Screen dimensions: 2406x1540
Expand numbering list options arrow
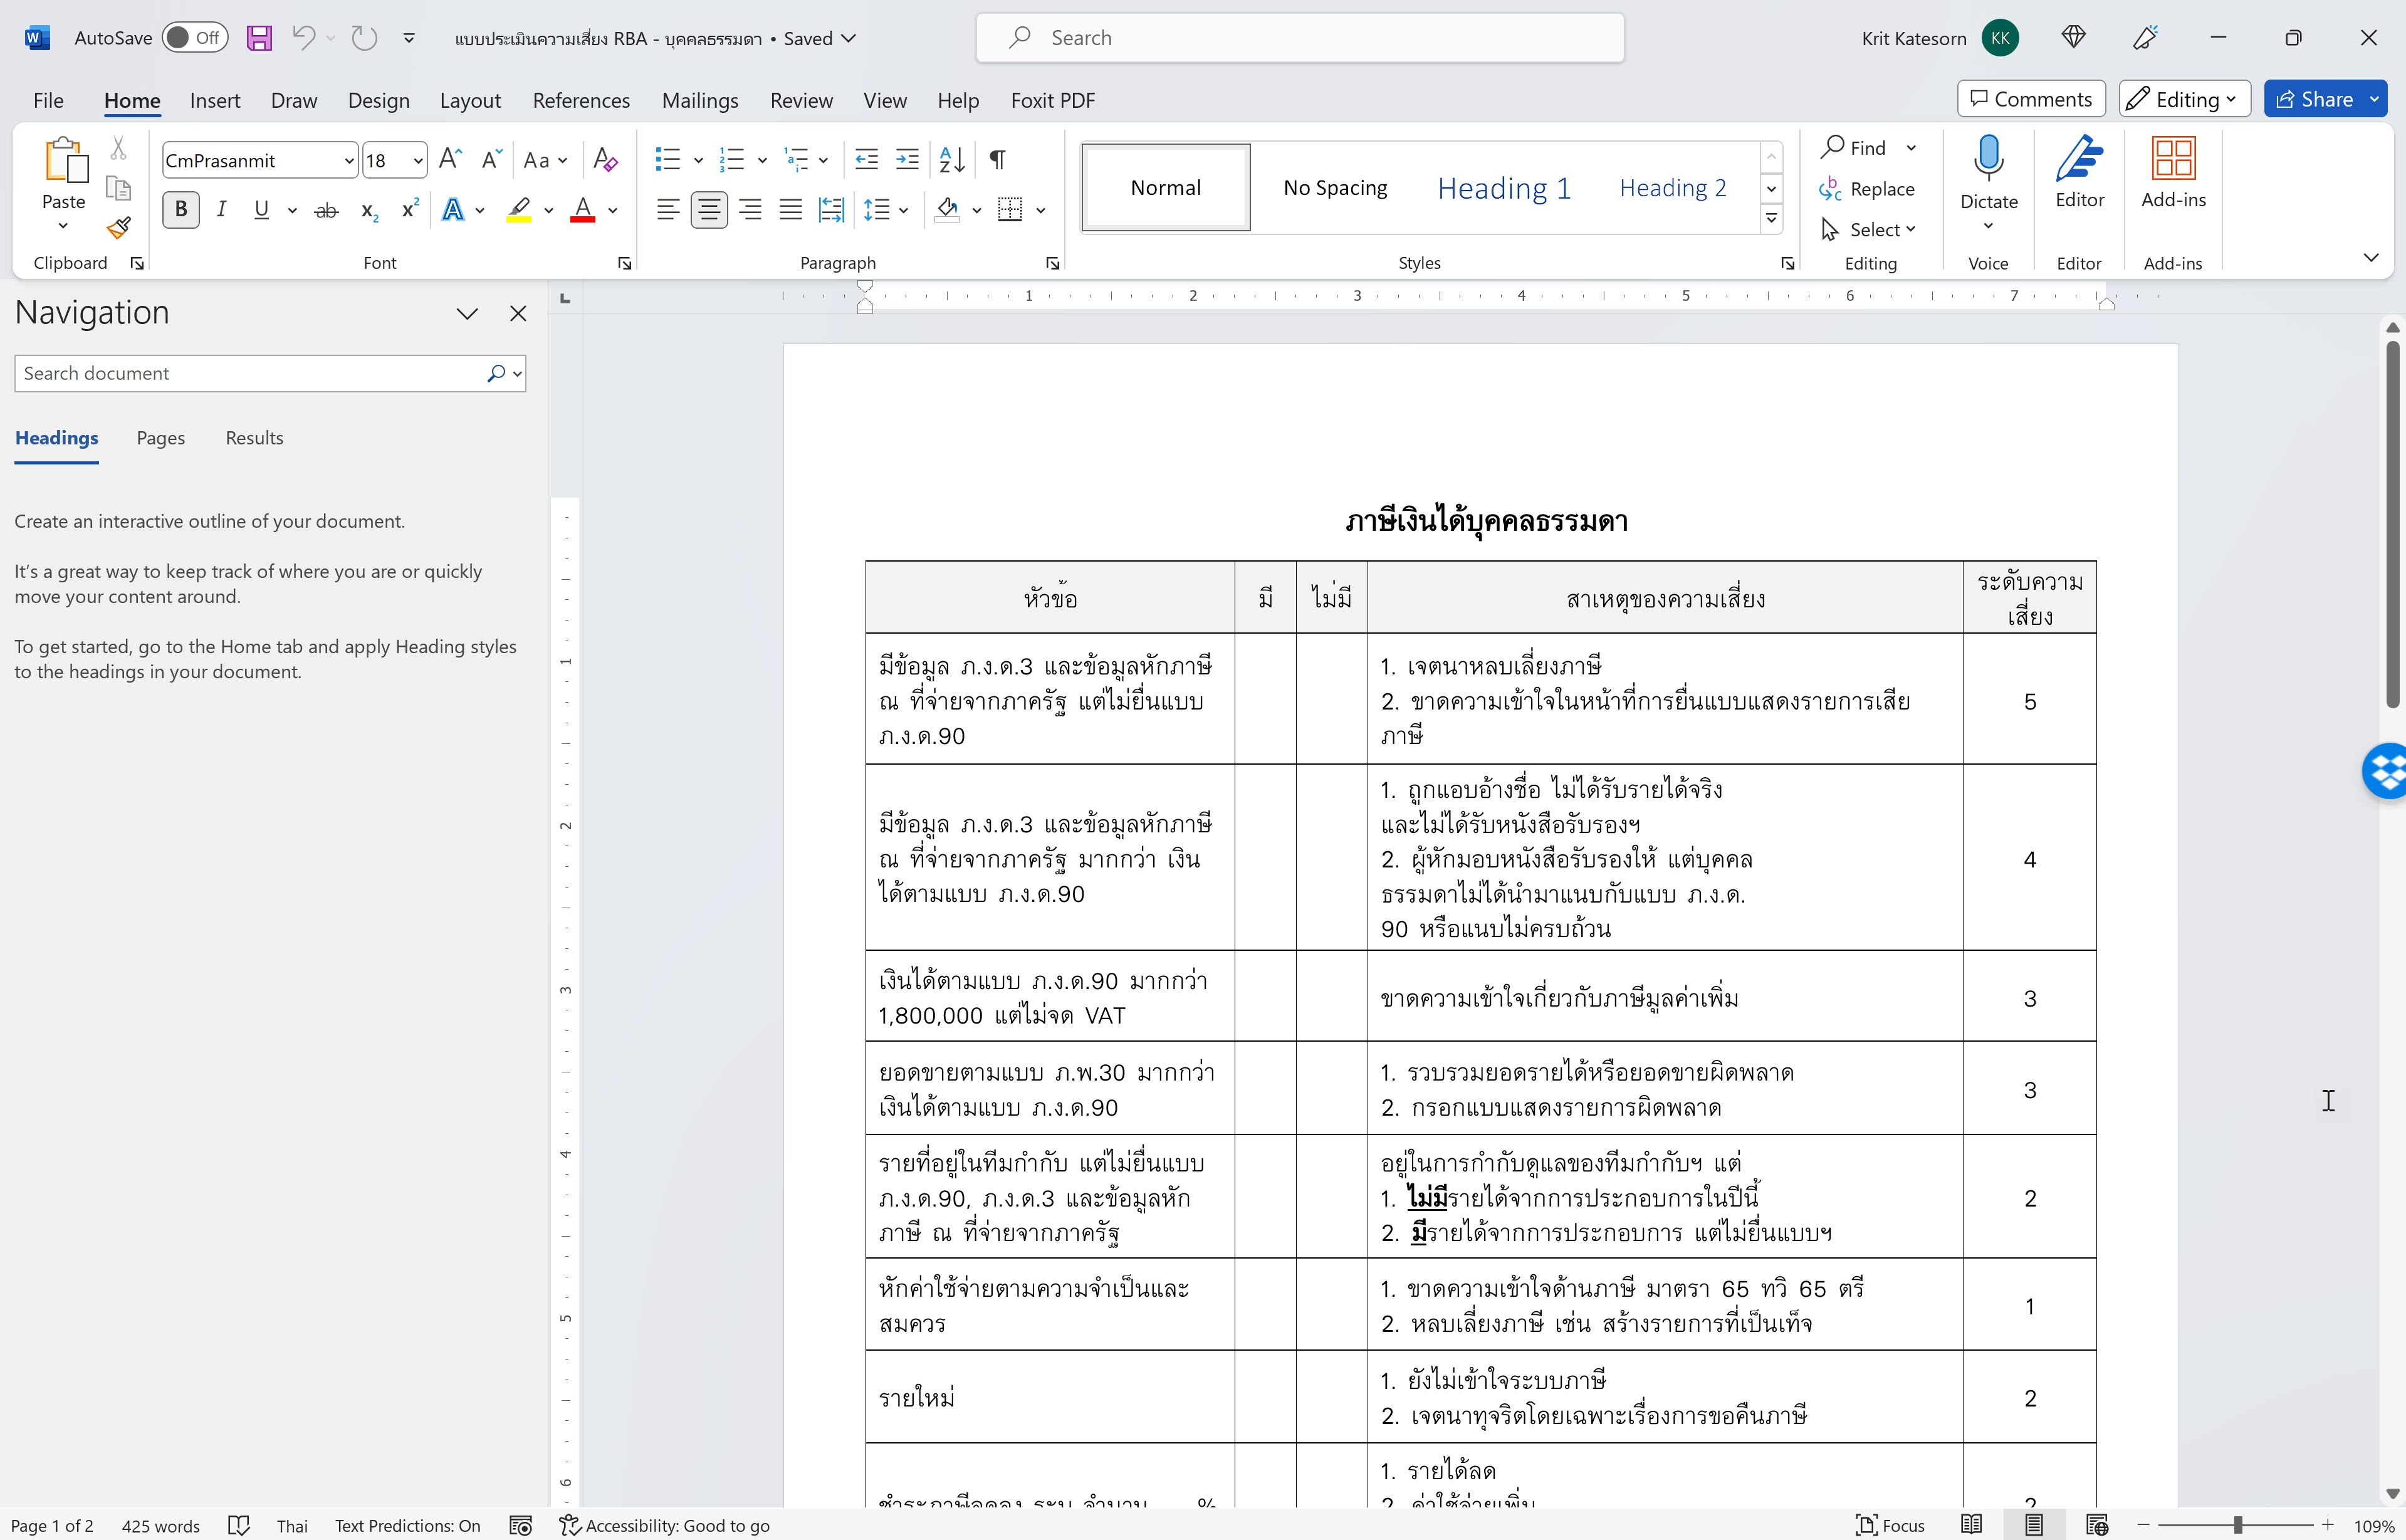click(762, 160)
